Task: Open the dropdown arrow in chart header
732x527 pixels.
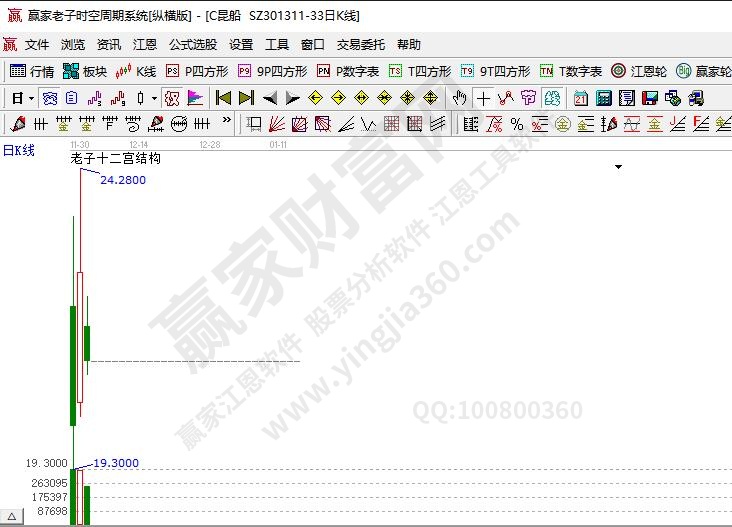Action: click(618, 167)
